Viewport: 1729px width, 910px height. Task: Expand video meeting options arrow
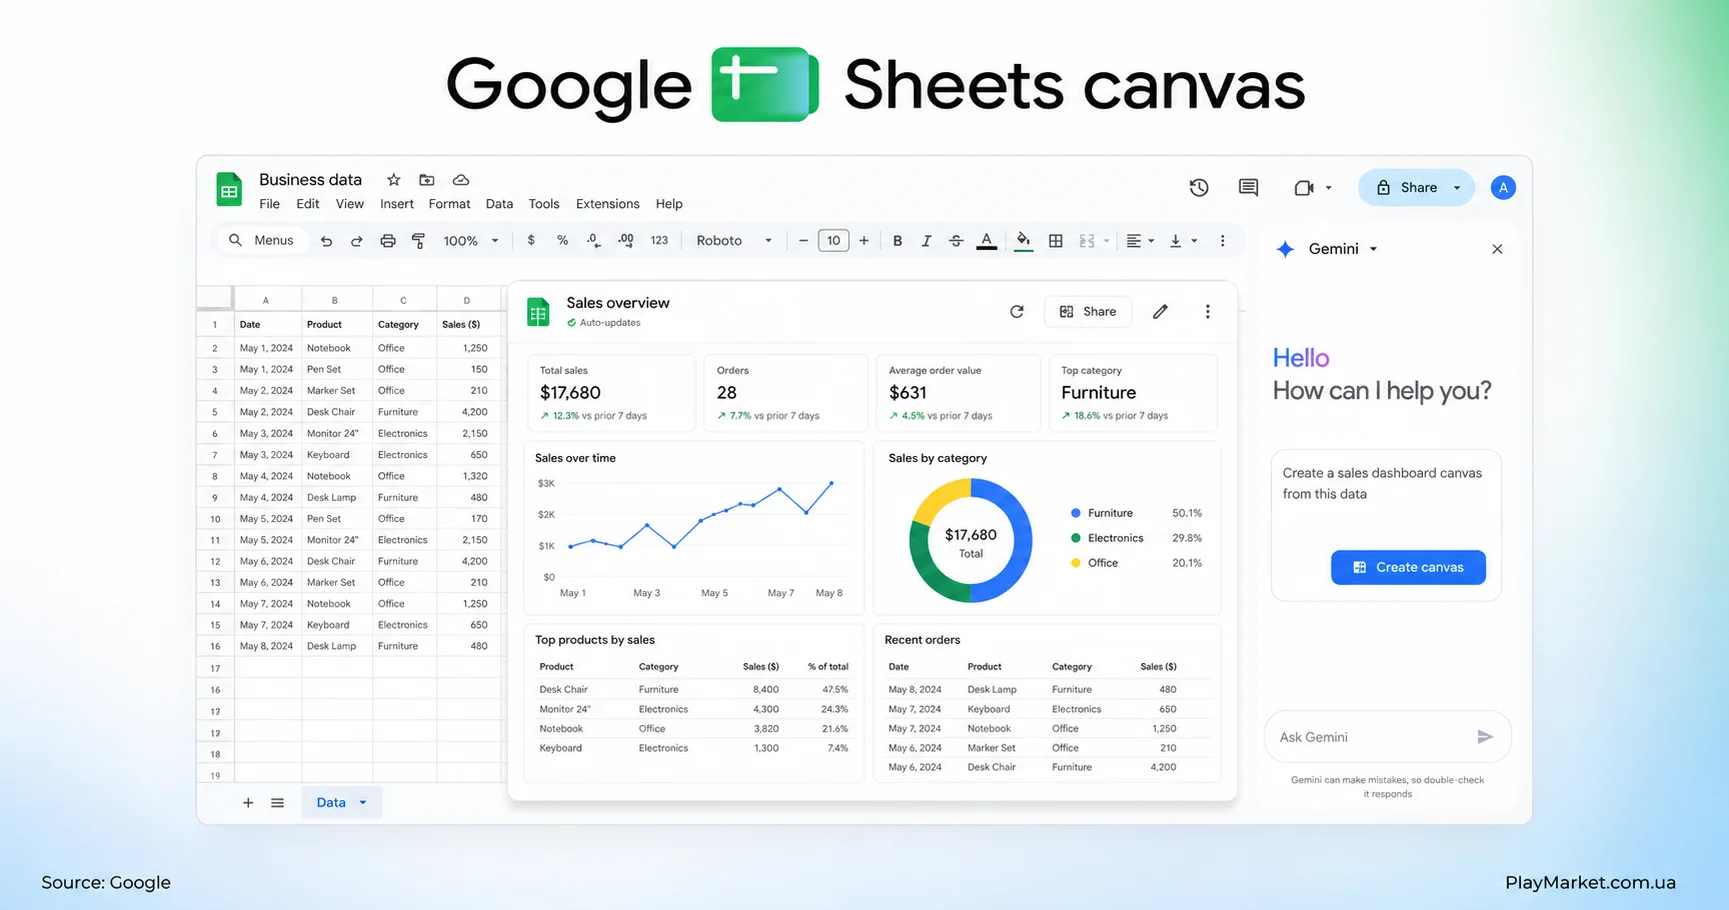click(x=1329, y=188)
